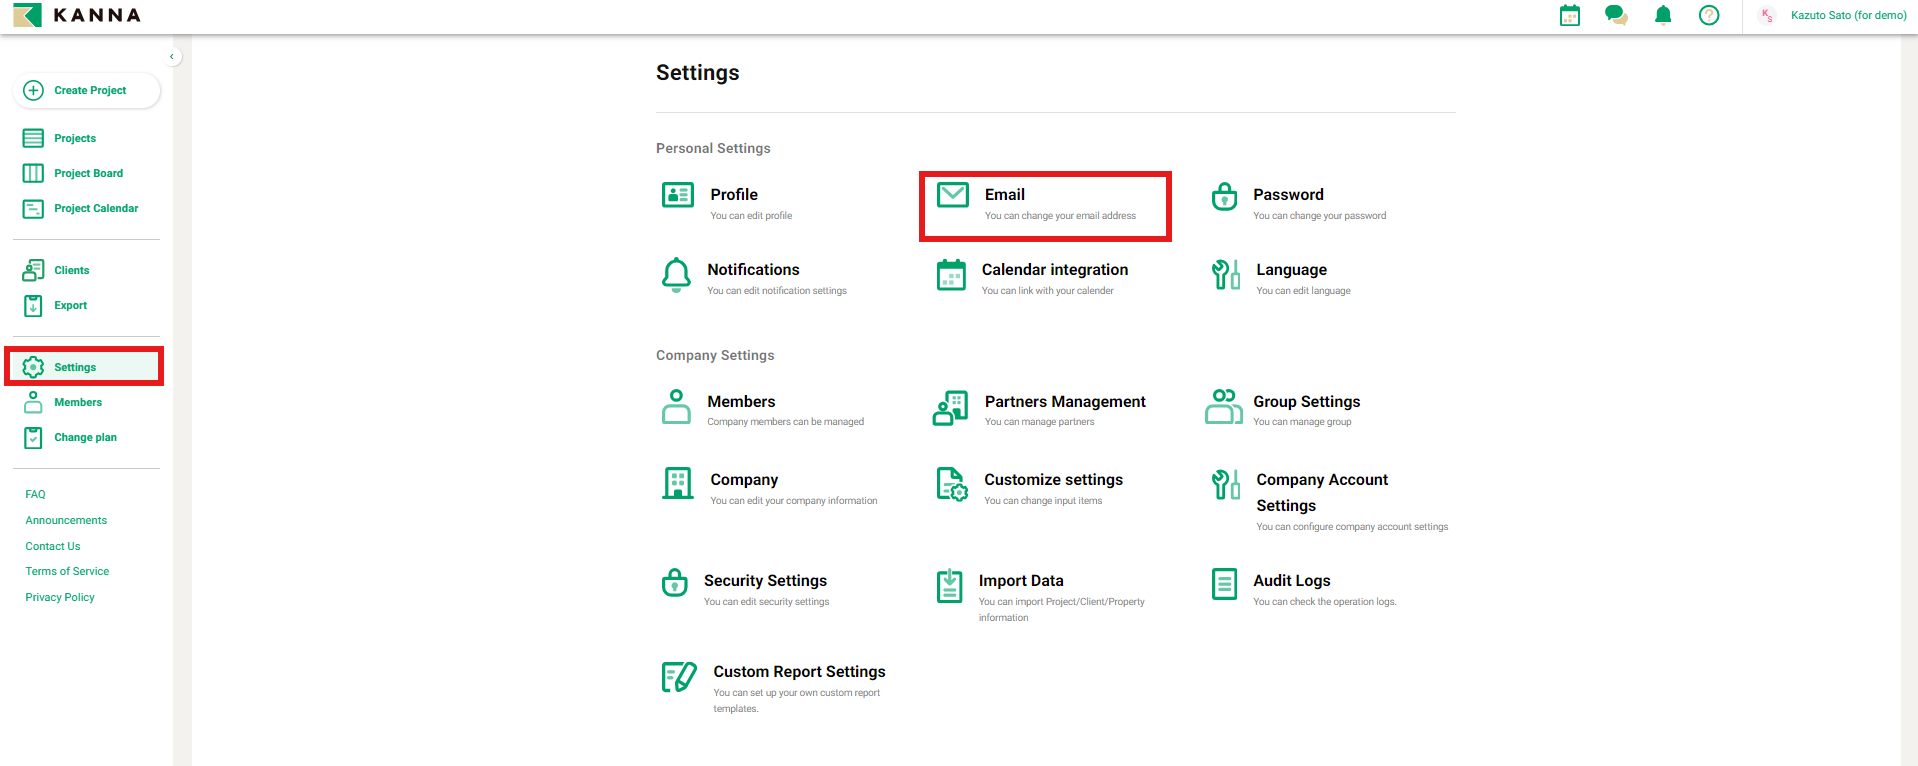This screenshot has height=766, width=1918.
Task: Go to Projects in sidebar
Action: point(75,138)
